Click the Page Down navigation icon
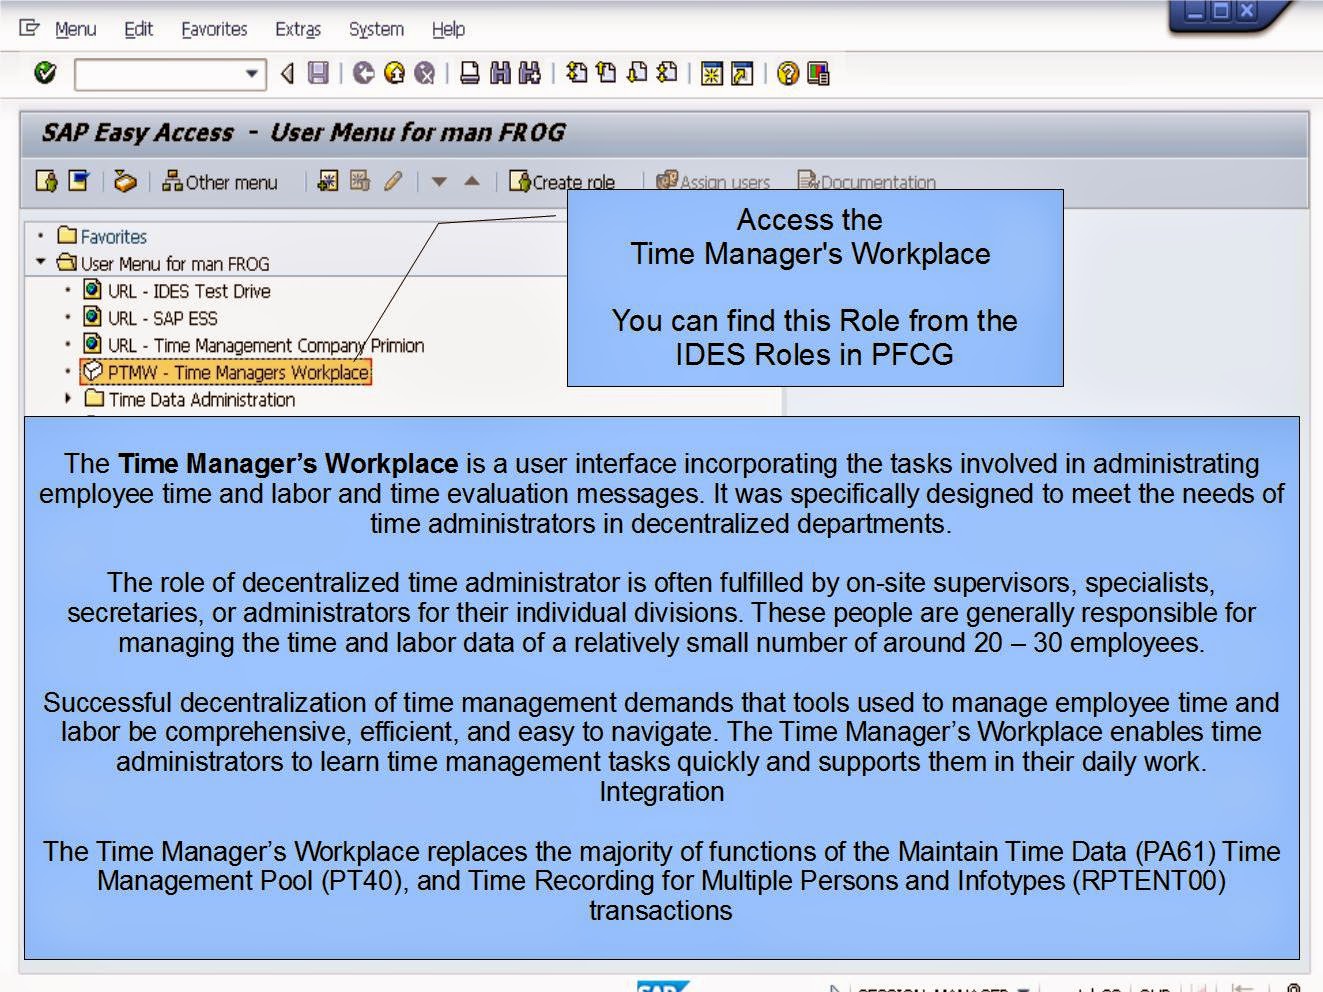This screenshot has width=1323, height=992. tap(637, 72)
